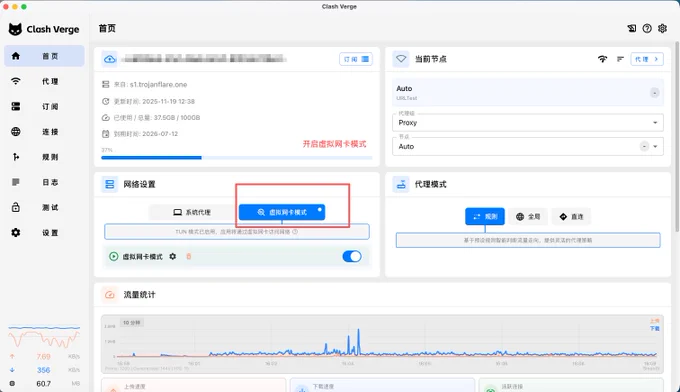Viewport: 680px width, 392px height.
Task: Click the 测试 lock icon in sidebar
Action: (16, 207)
